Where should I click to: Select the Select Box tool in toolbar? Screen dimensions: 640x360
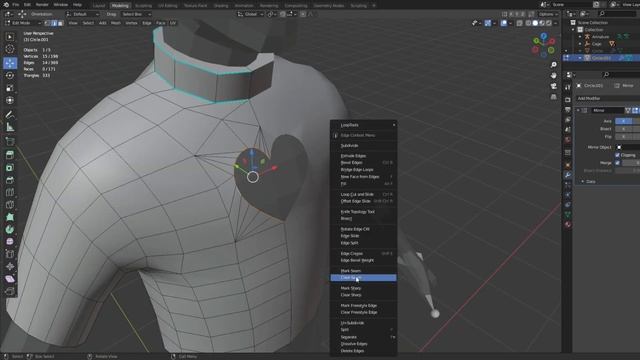(10, 37)
